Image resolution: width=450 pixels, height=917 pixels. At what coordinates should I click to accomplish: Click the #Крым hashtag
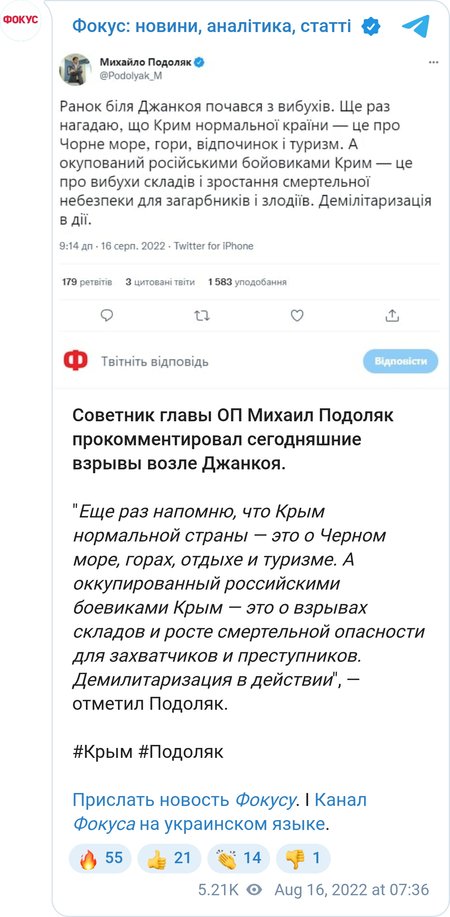[102, 751]
